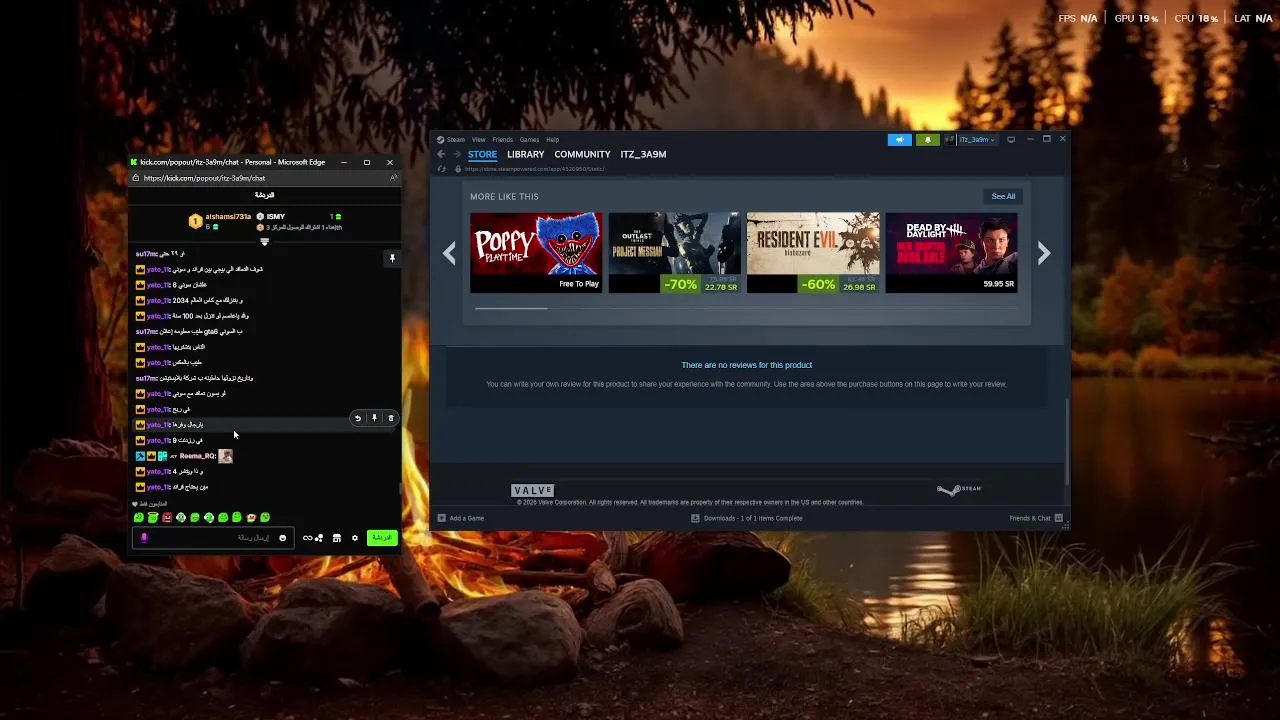The height and width of the screenshot is (720, 1280).
Task: Delete the hovered chat message
Action: pos(391,418)
